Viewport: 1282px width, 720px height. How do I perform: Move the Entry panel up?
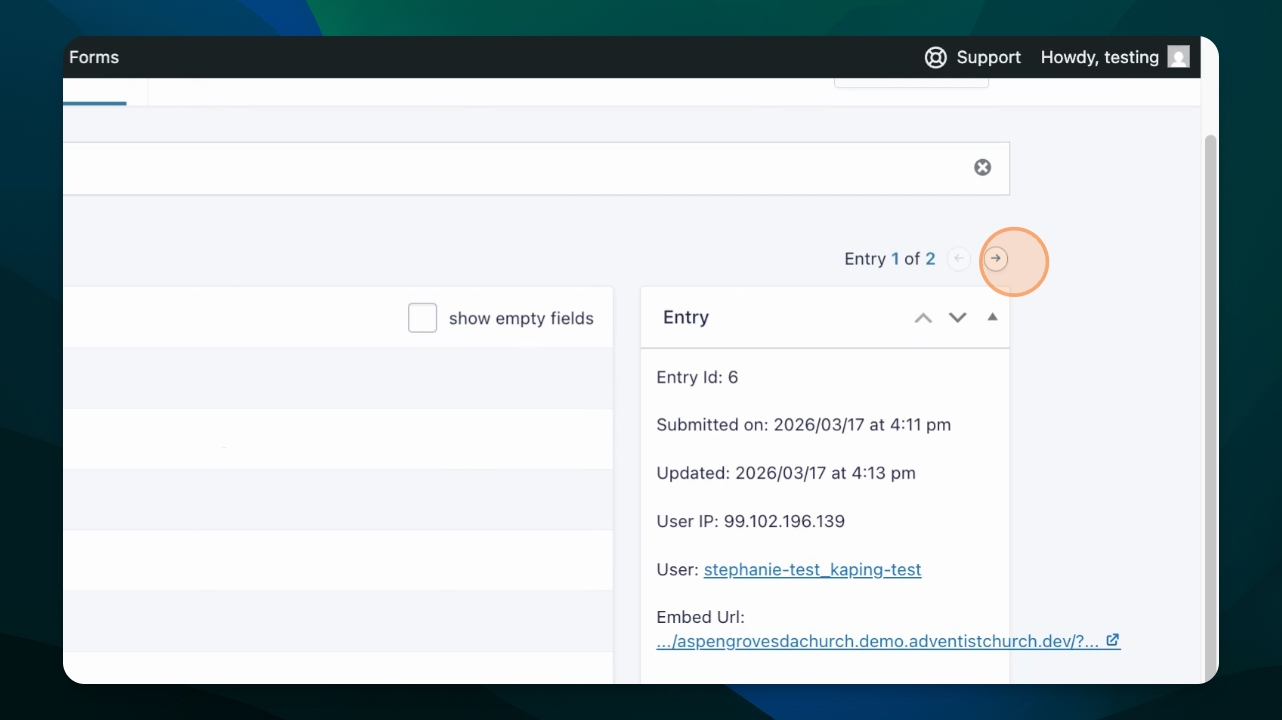pos(923,318)
